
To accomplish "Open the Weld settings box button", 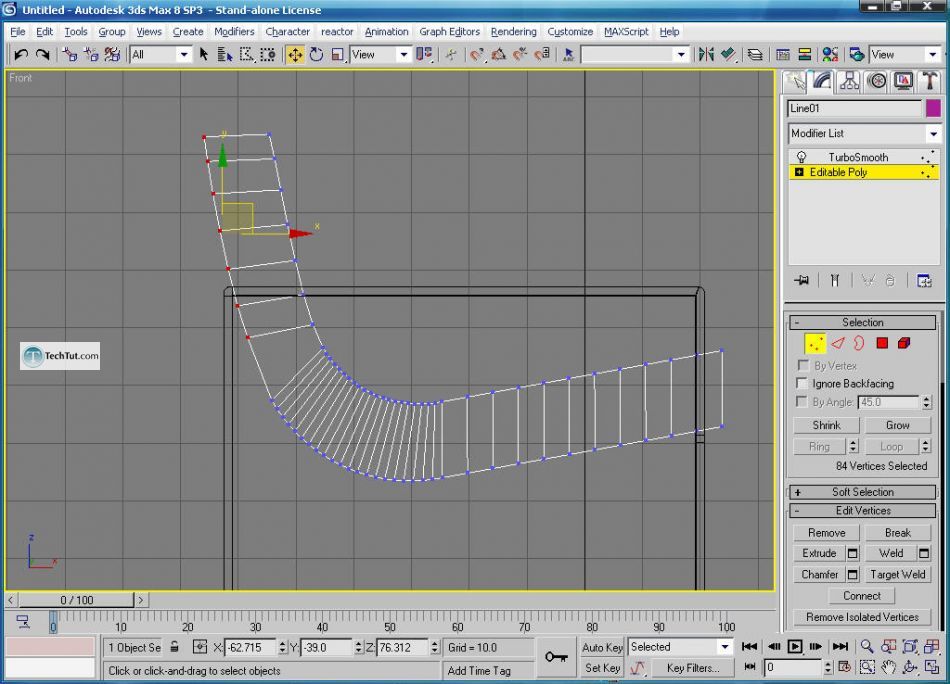I will [924, 553].
